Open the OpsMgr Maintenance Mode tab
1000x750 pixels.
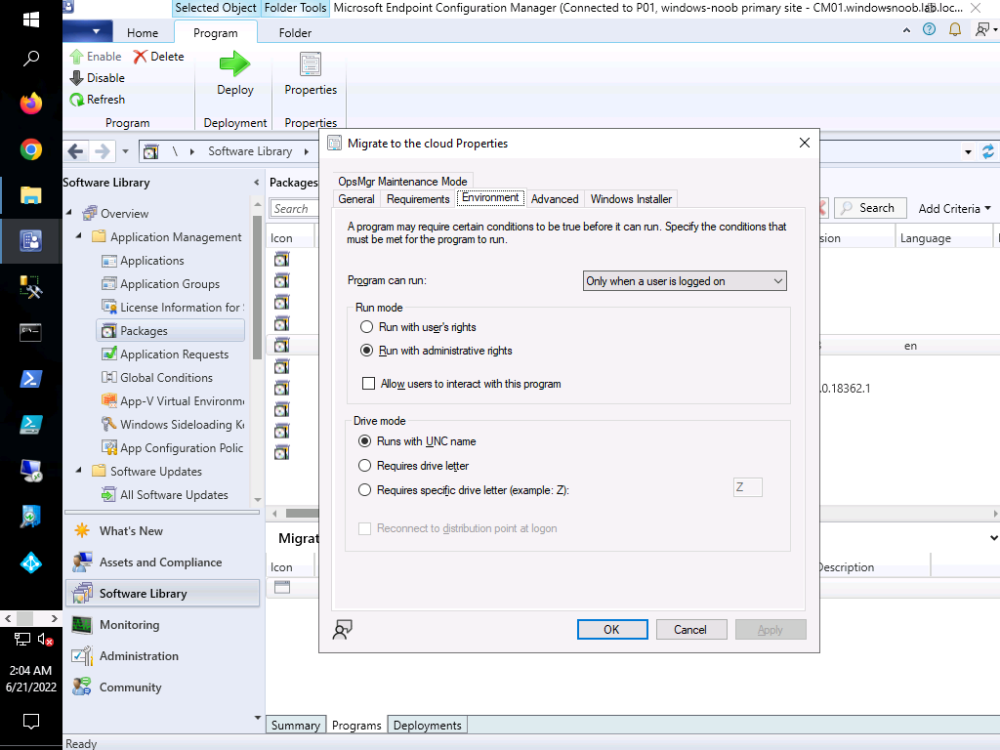click(402, 182)
